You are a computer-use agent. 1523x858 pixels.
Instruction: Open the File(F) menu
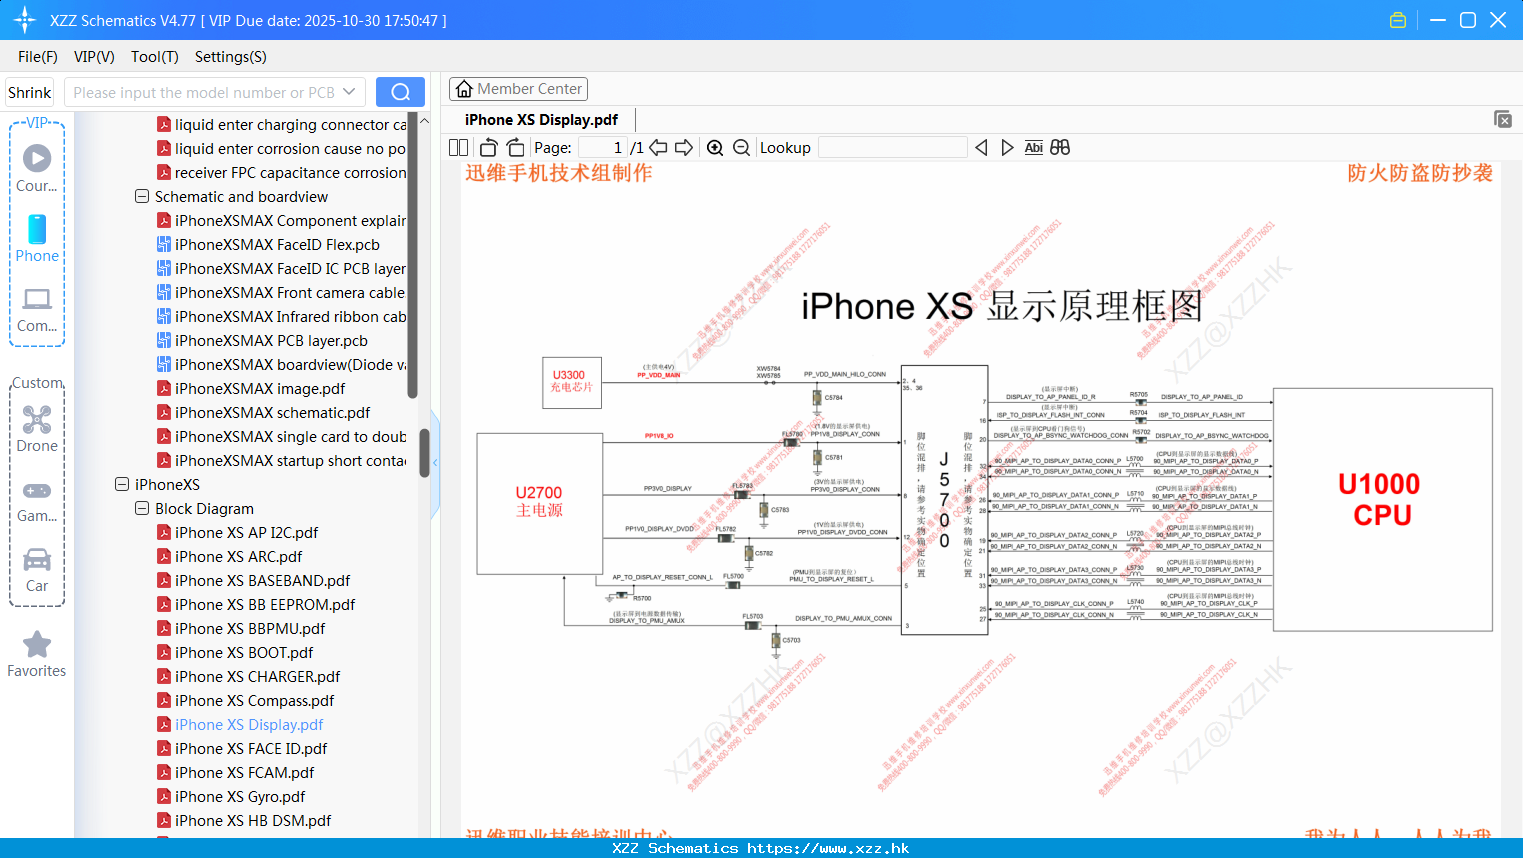(x=38, y=57)
